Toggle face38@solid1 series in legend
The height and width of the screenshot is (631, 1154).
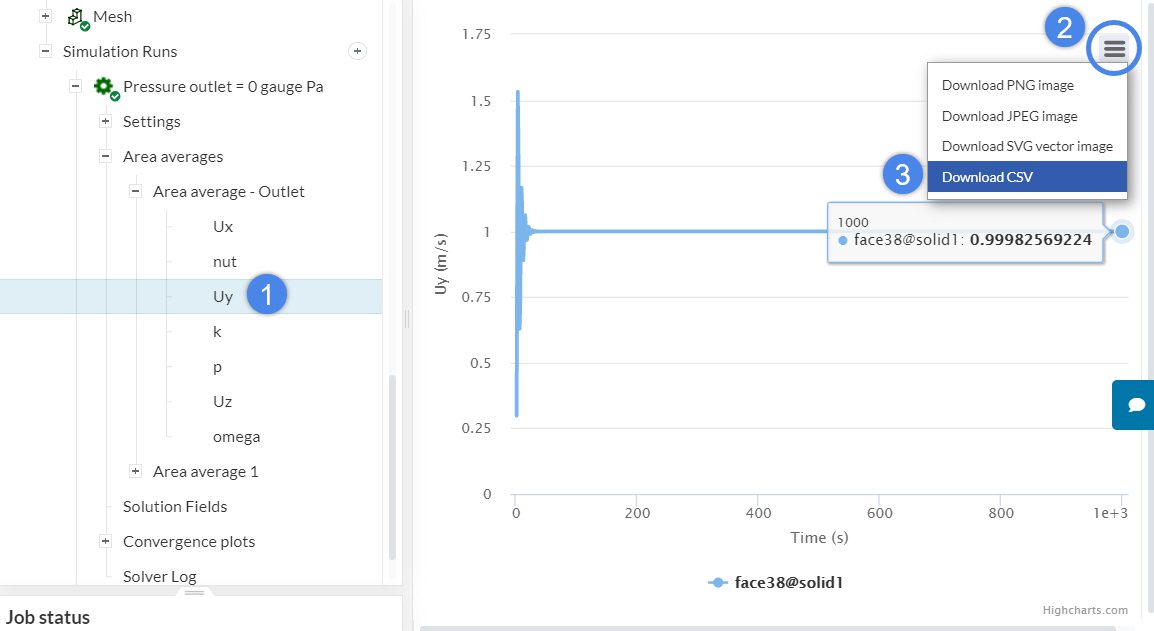point(776,582)
